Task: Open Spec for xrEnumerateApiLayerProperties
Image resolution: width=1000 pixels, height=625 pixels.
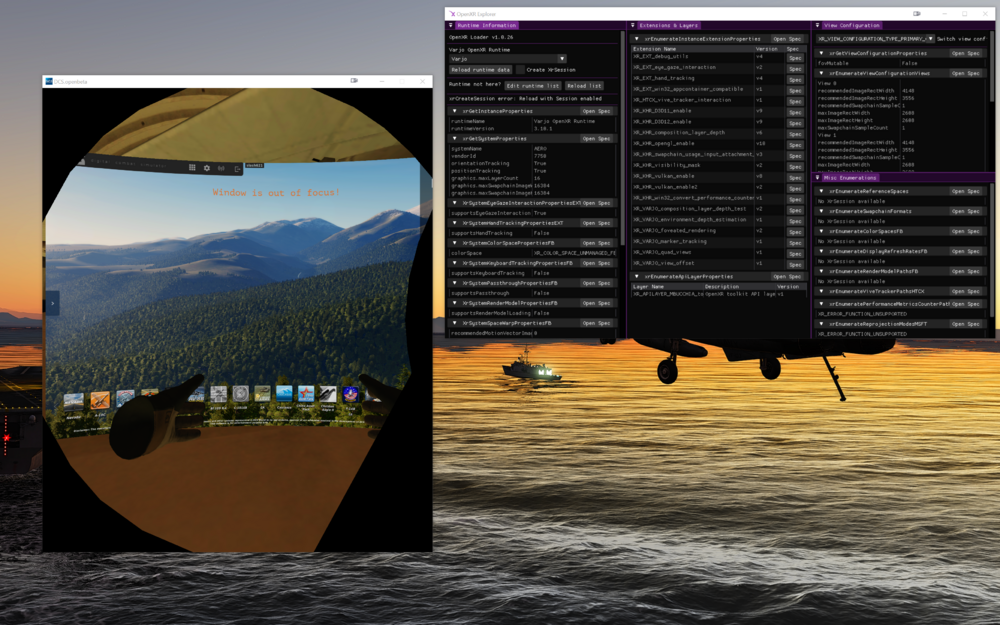Action: pos(787,277)
